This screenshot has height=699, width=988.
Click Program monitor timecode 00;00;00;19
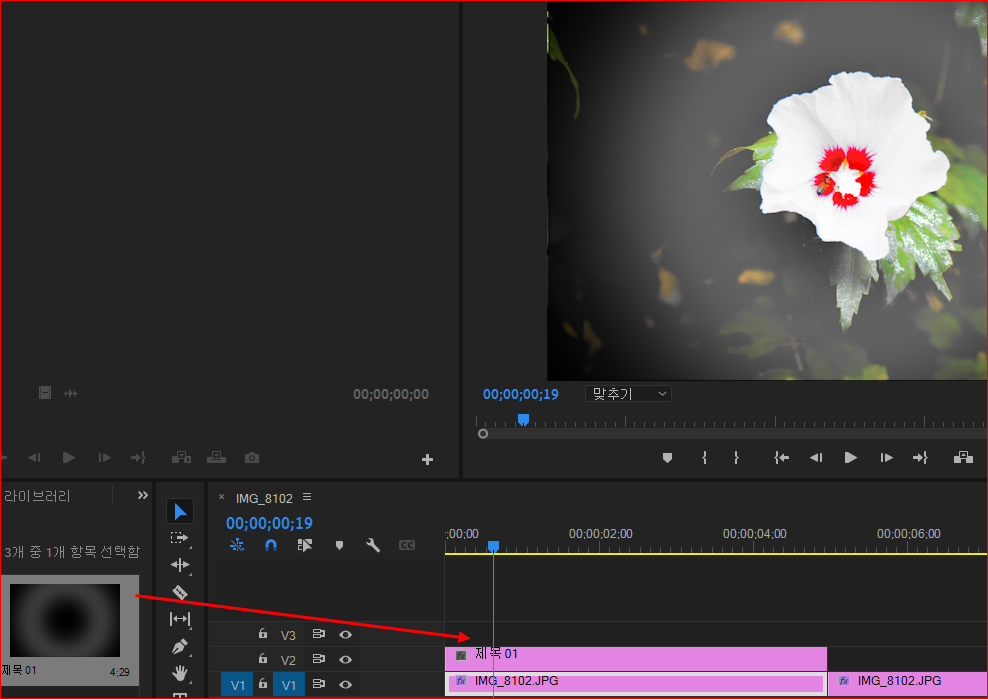[520, 395]
